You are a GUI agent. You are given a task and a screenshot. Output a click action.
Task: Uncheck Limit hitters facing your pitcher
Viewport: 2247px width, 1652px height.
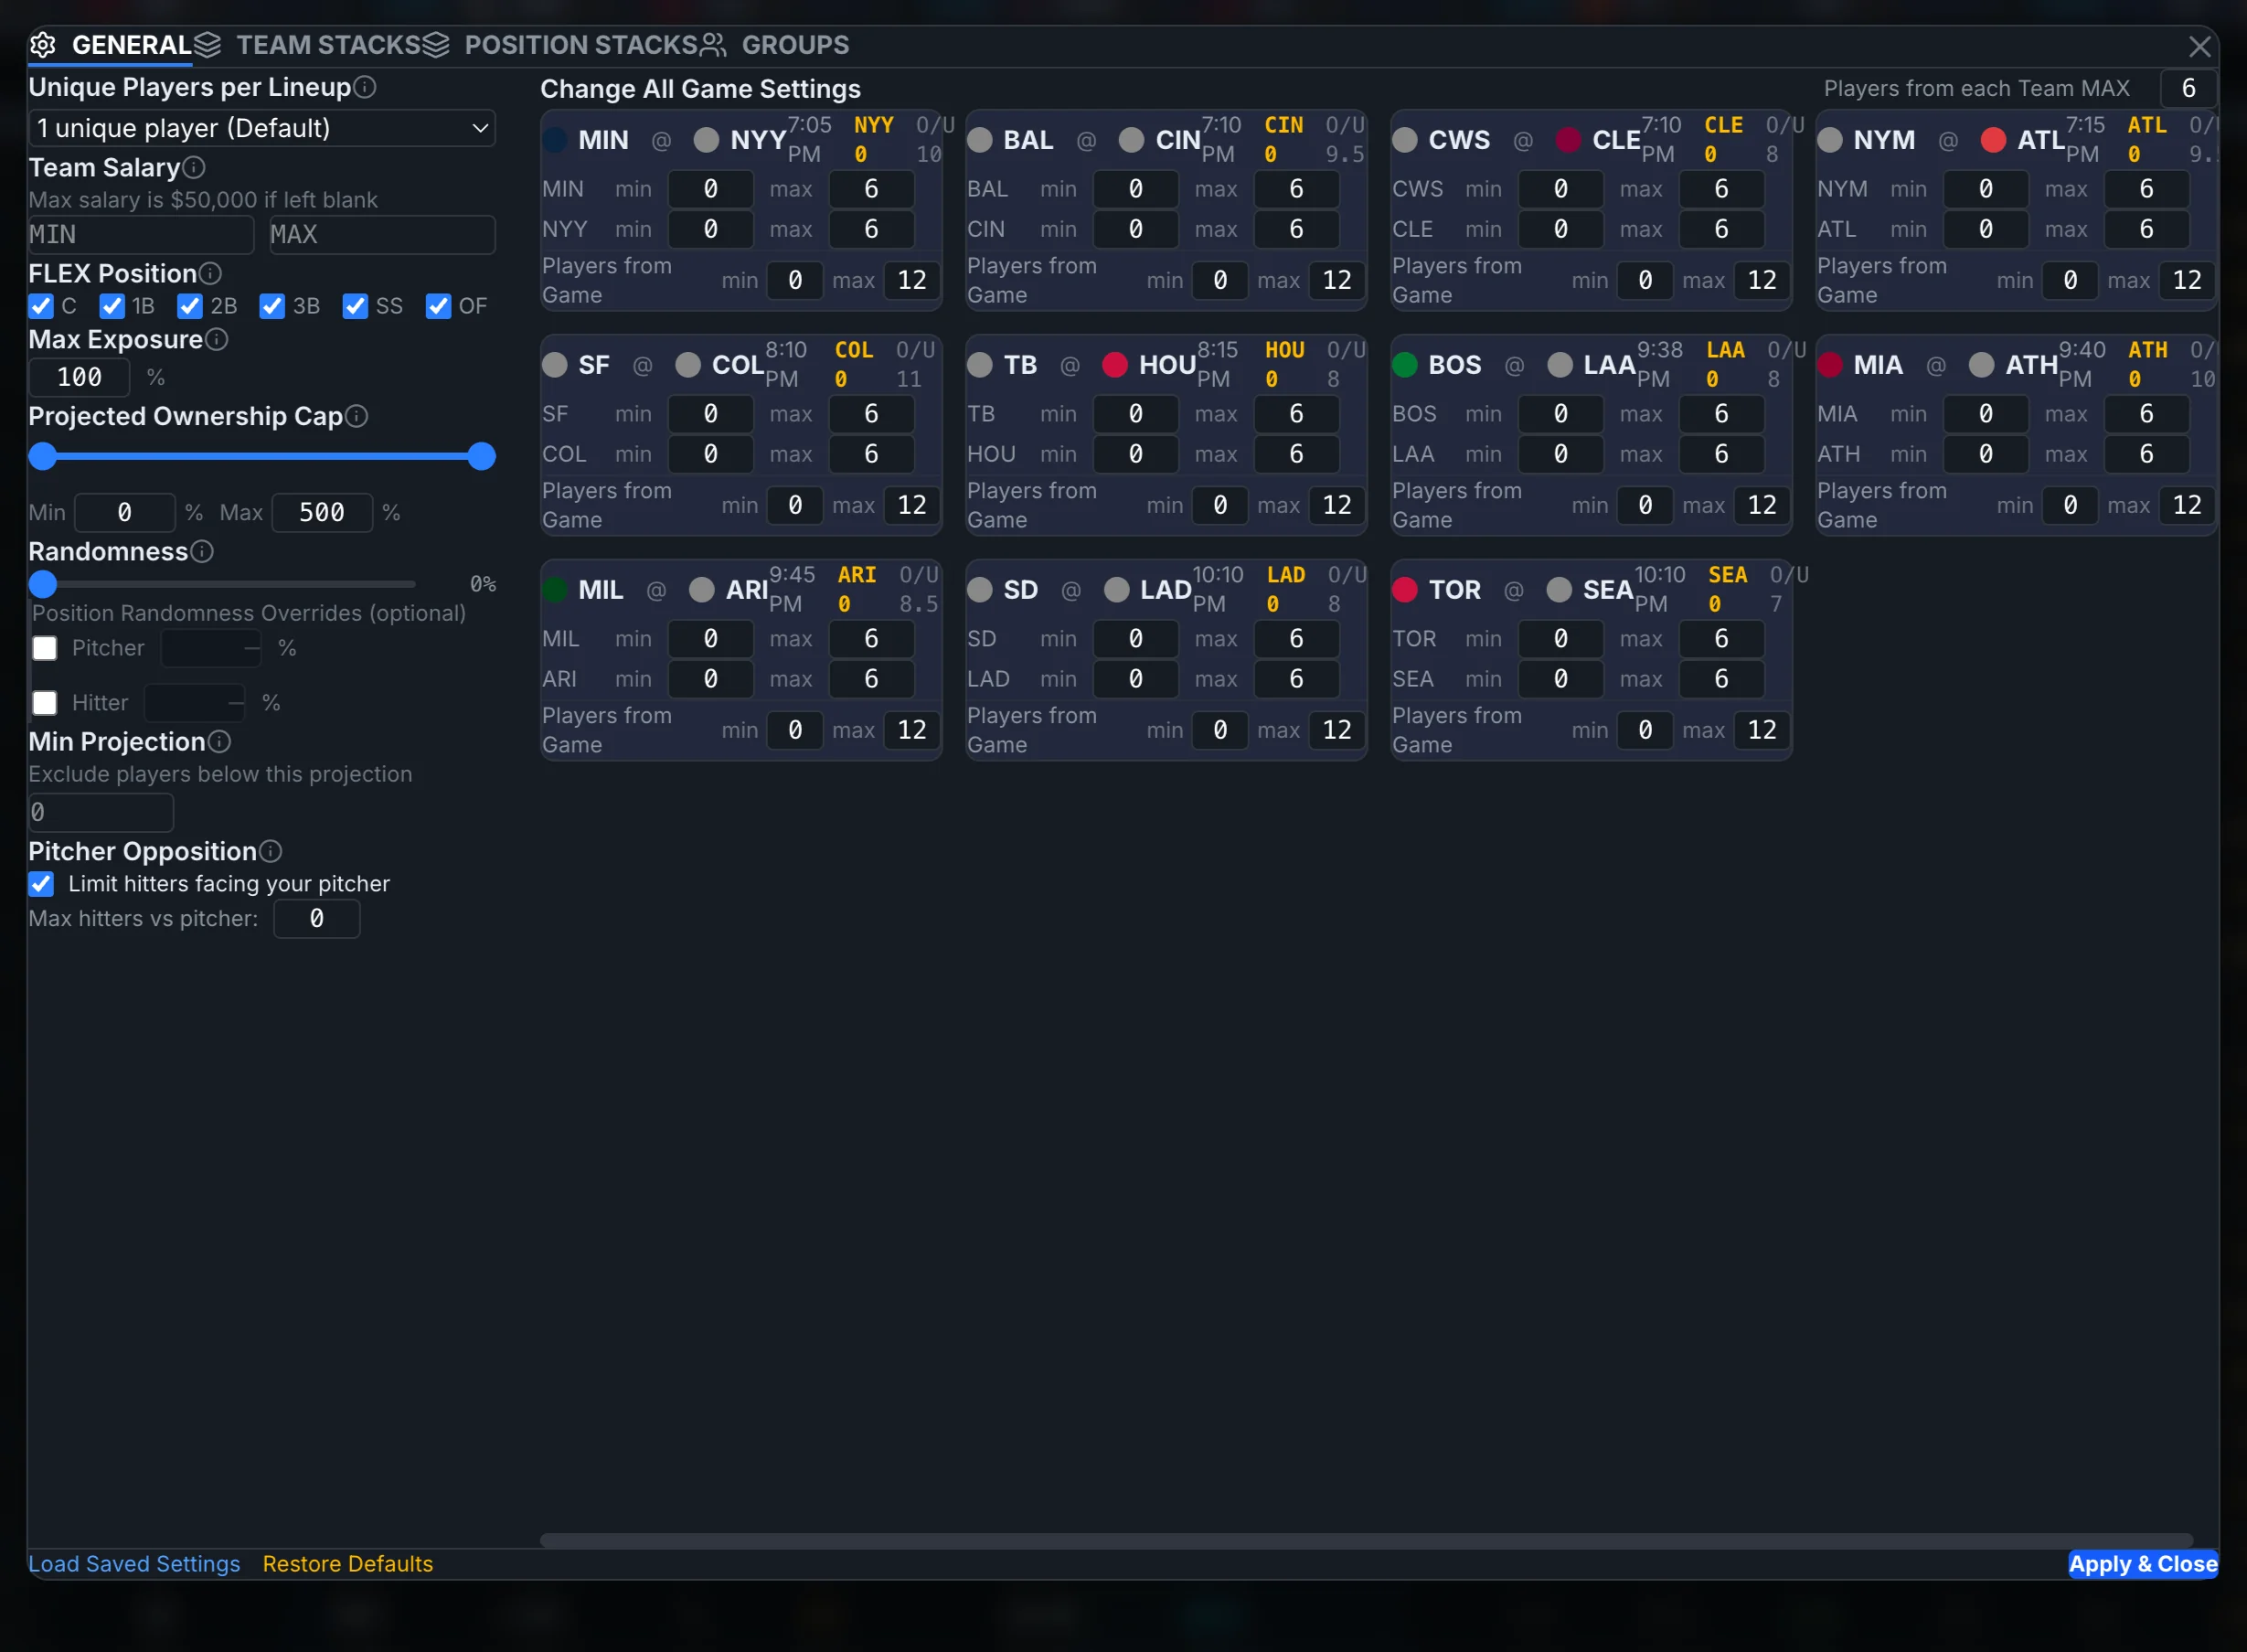point(41,884)
